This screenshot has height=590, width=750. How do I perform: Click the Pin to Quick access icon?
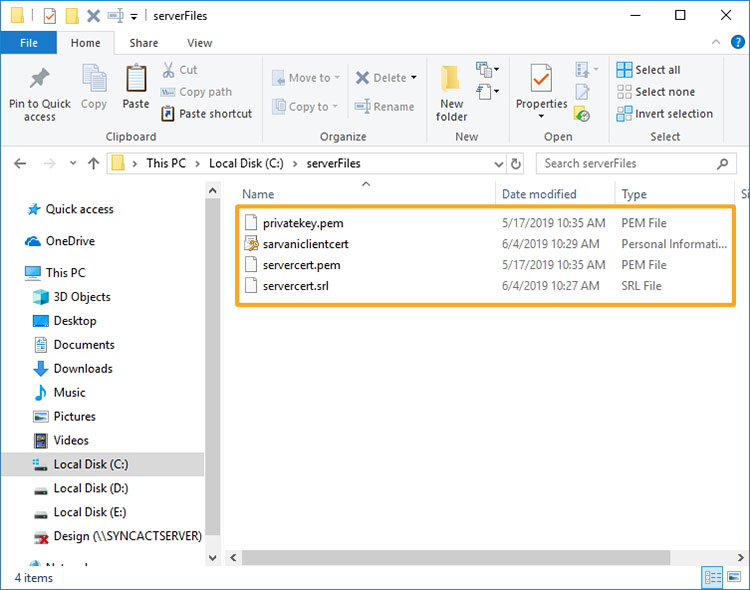(x=39, y=80)
